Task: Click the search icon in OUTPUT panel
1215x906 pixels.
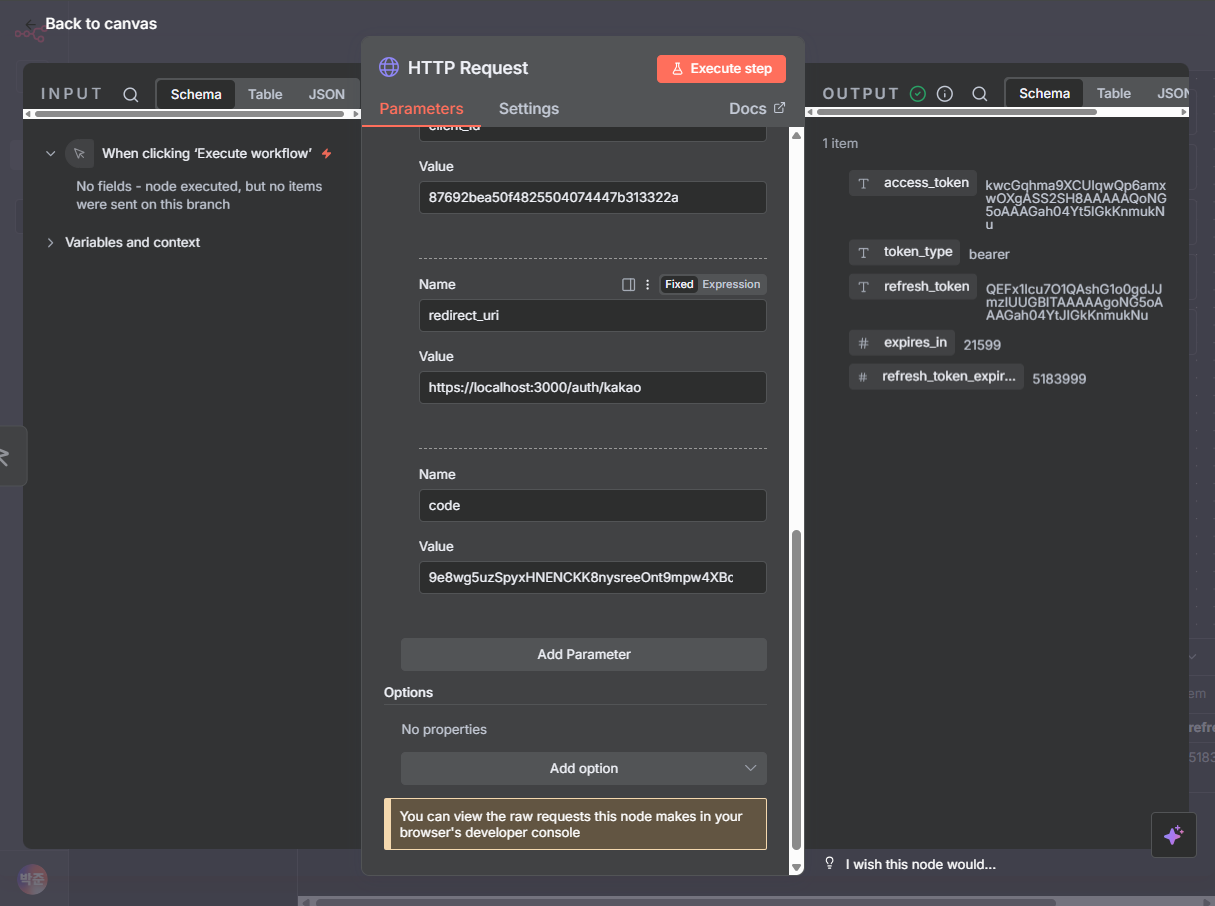Action: tap(980, 94)
